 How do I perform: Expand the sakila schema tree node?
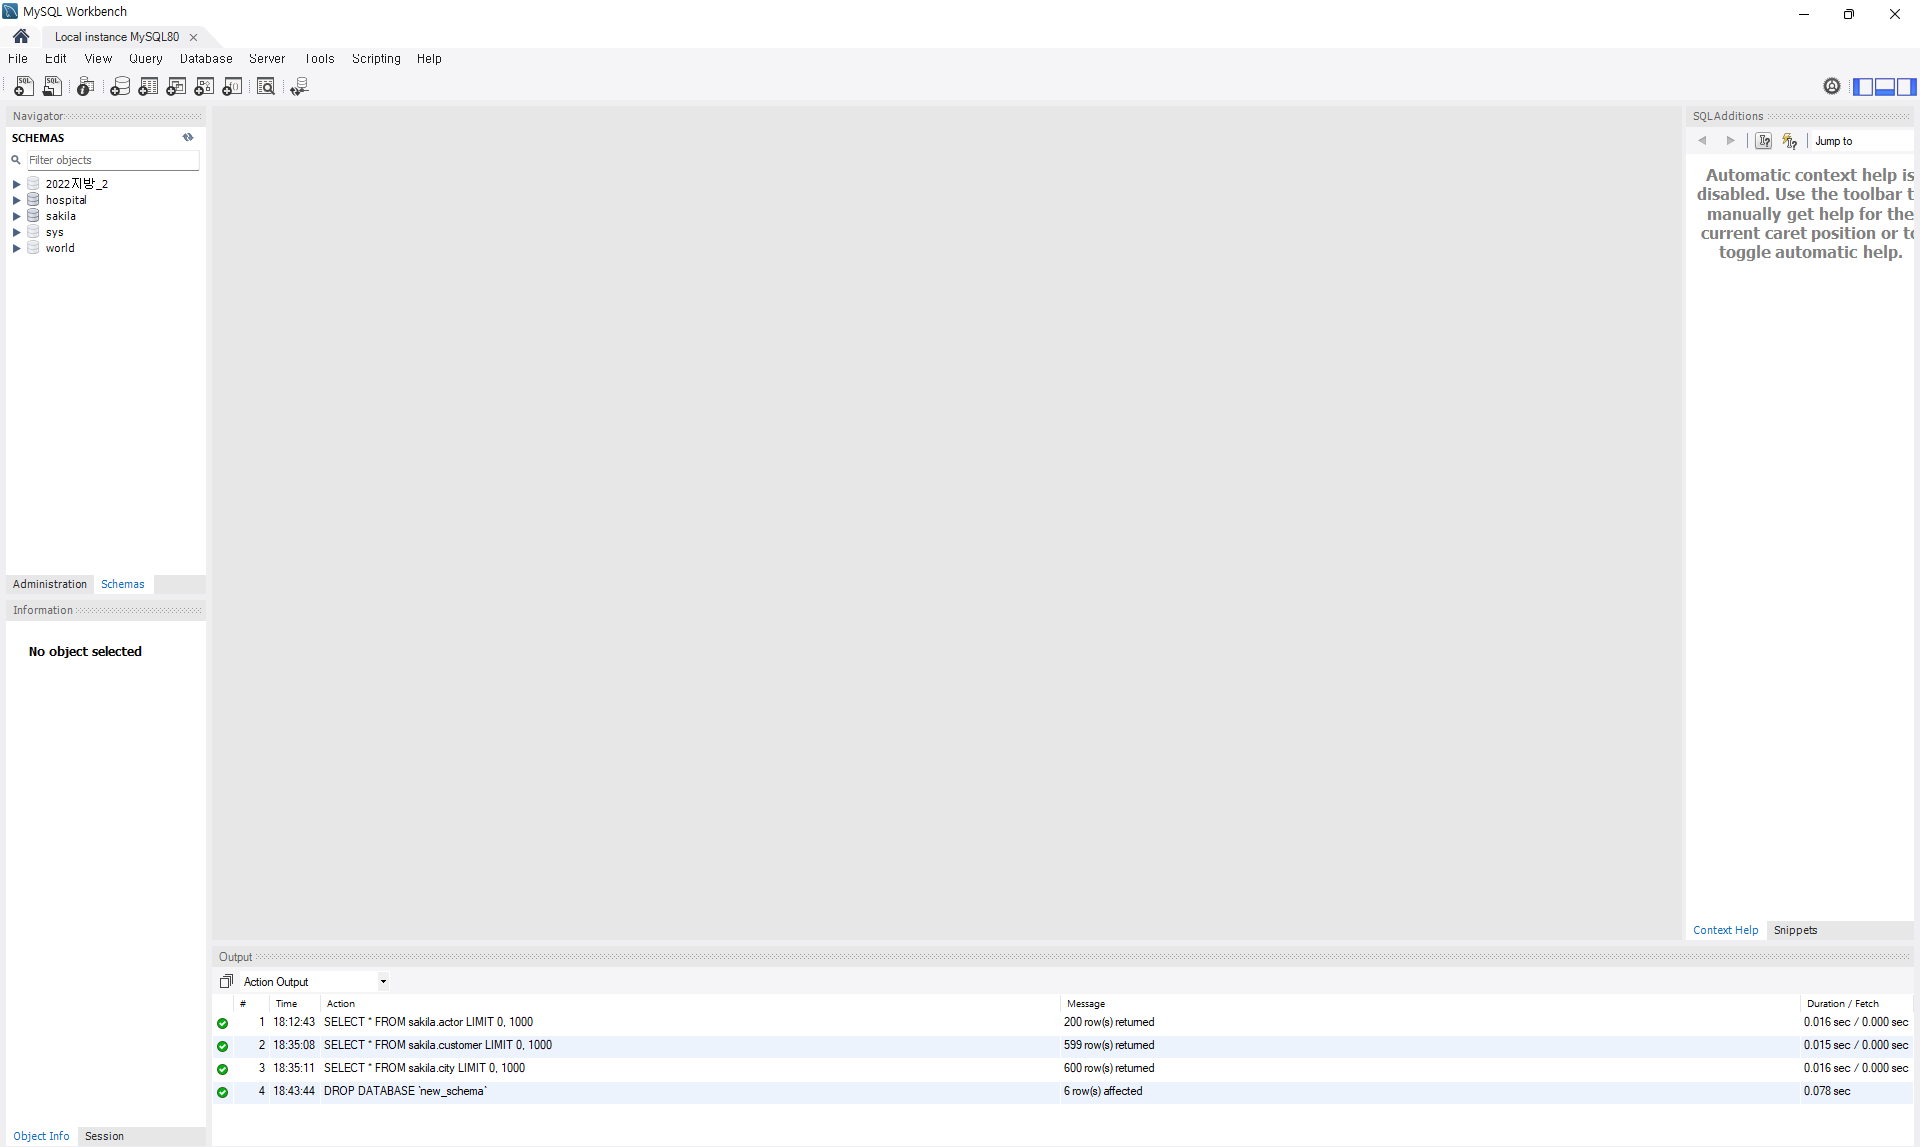16,216
